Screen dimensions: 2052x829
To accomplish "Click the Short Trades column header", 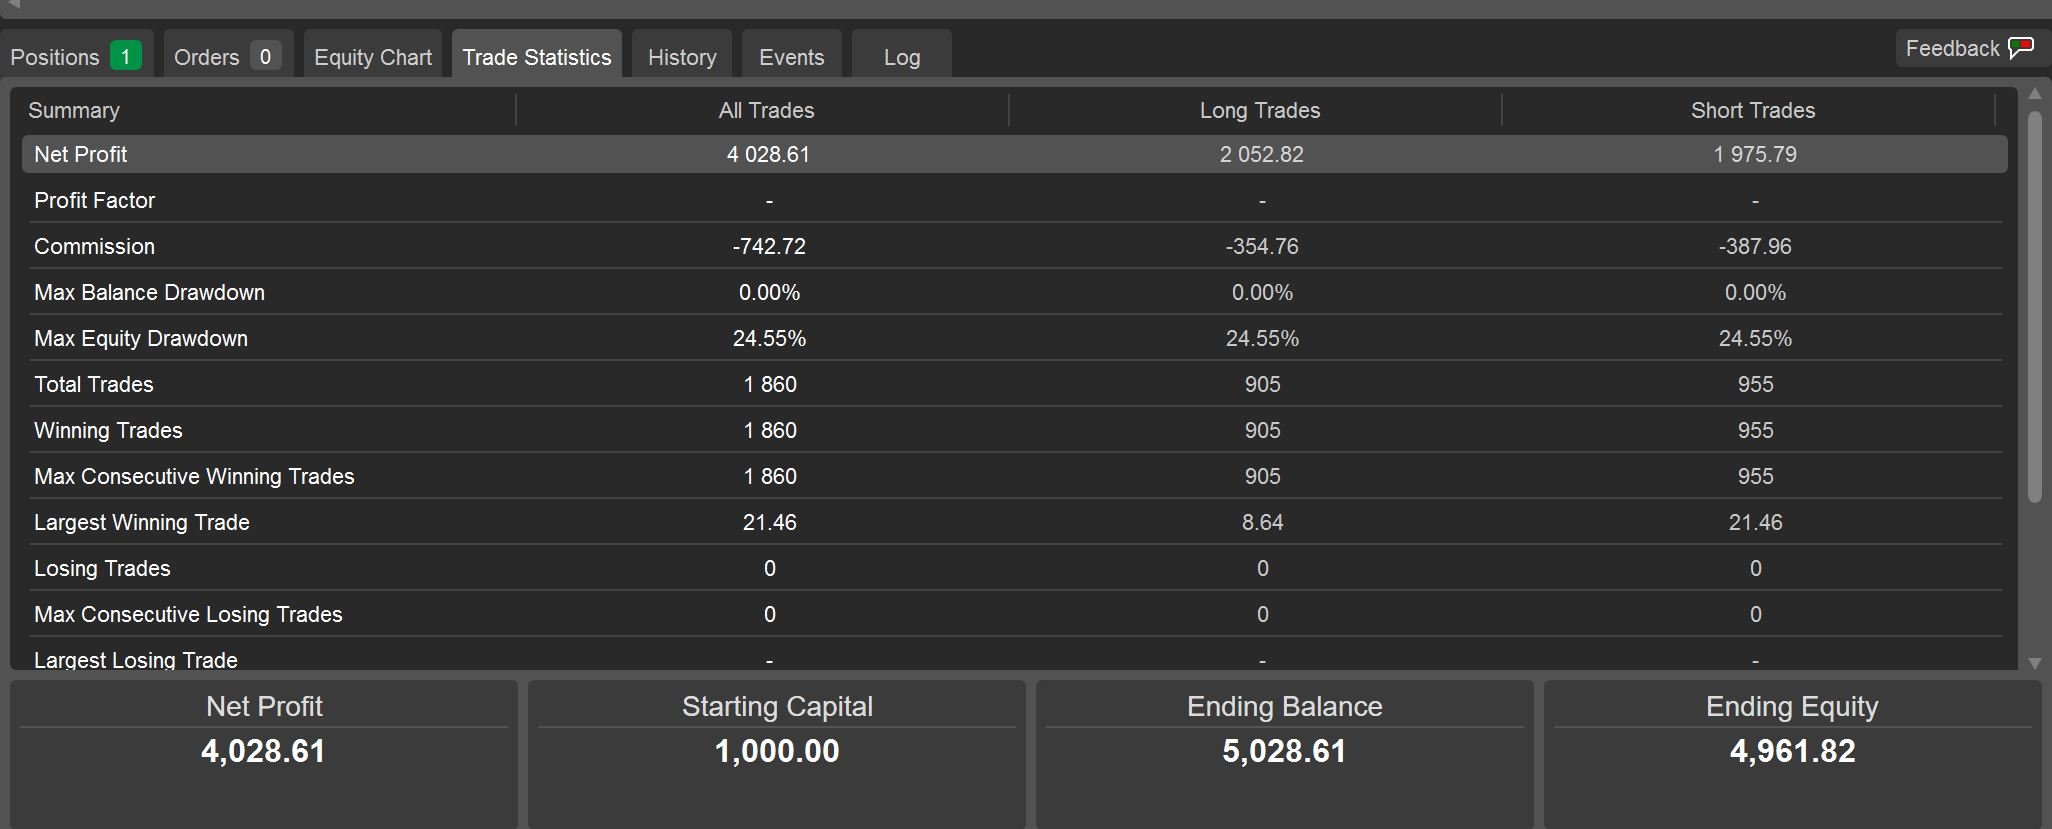I will tap(1752, 110).
